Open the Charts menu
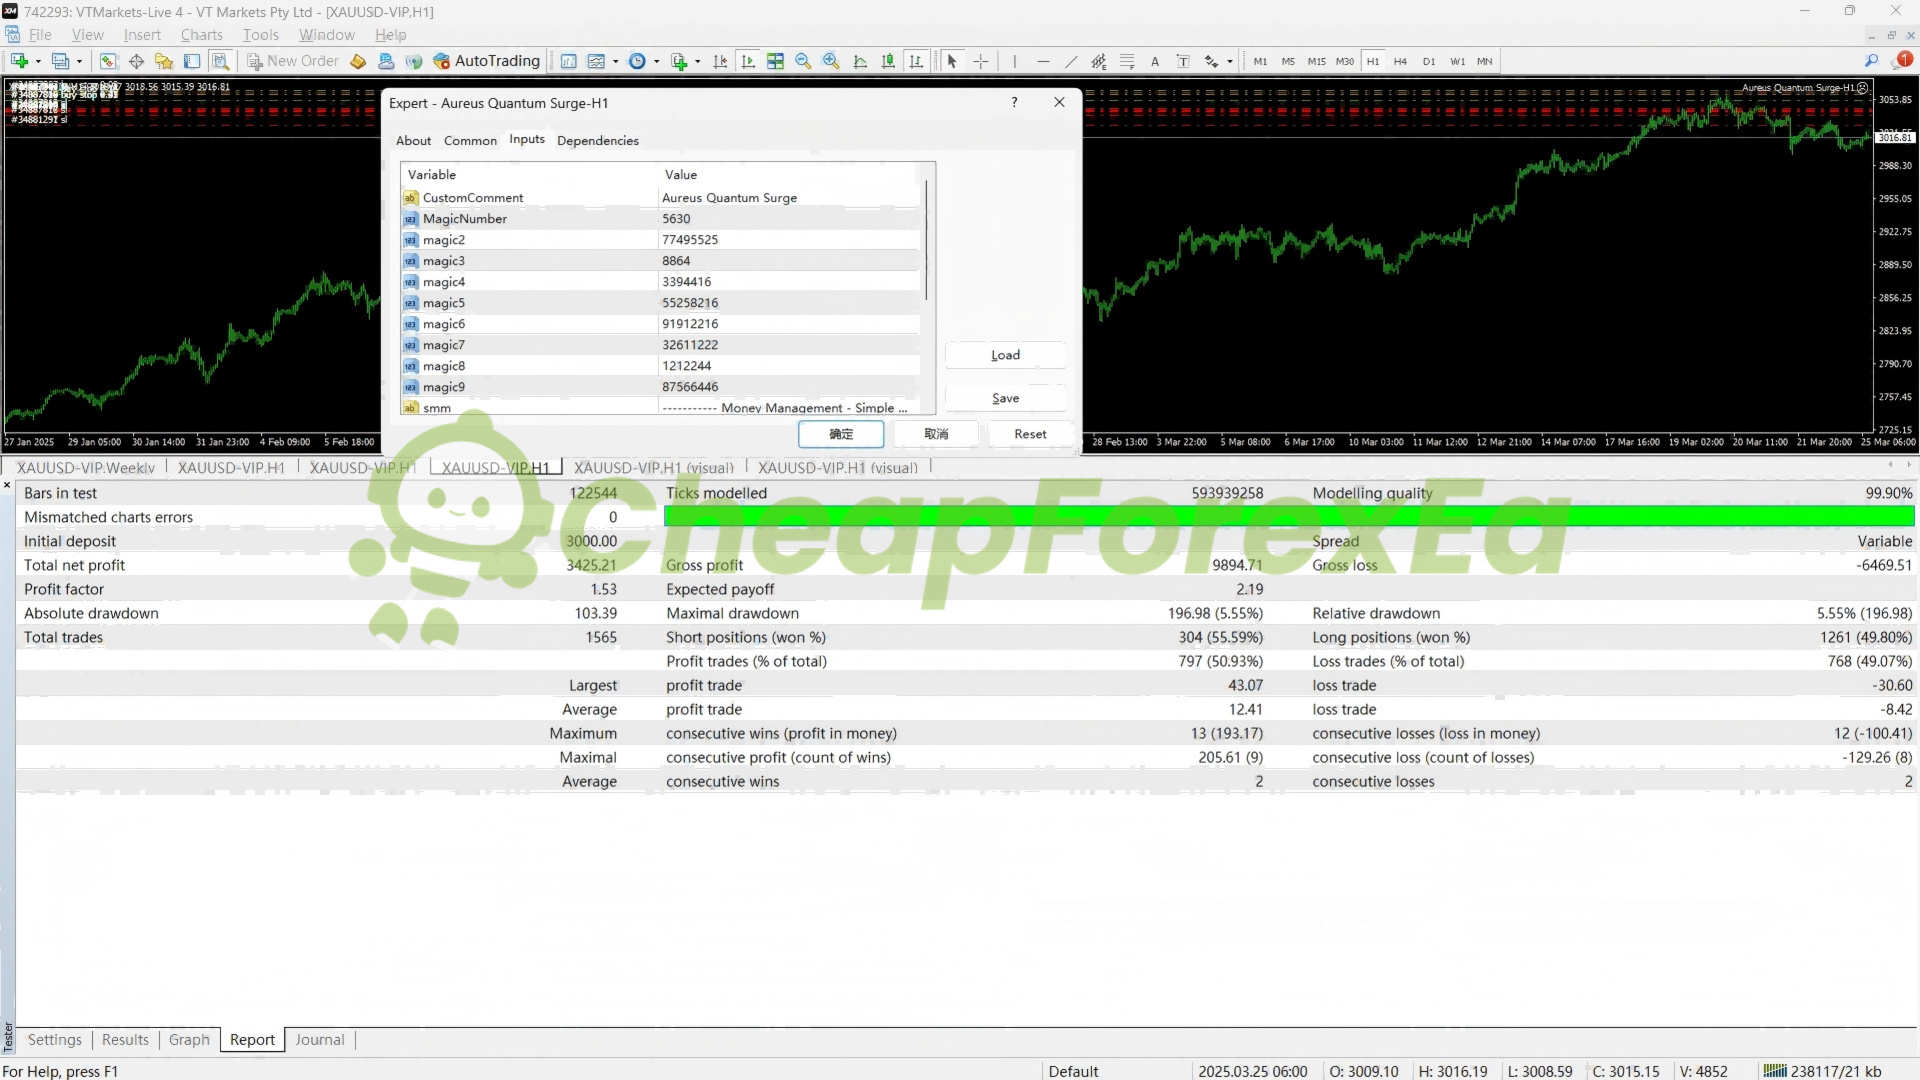 (201, 35)
